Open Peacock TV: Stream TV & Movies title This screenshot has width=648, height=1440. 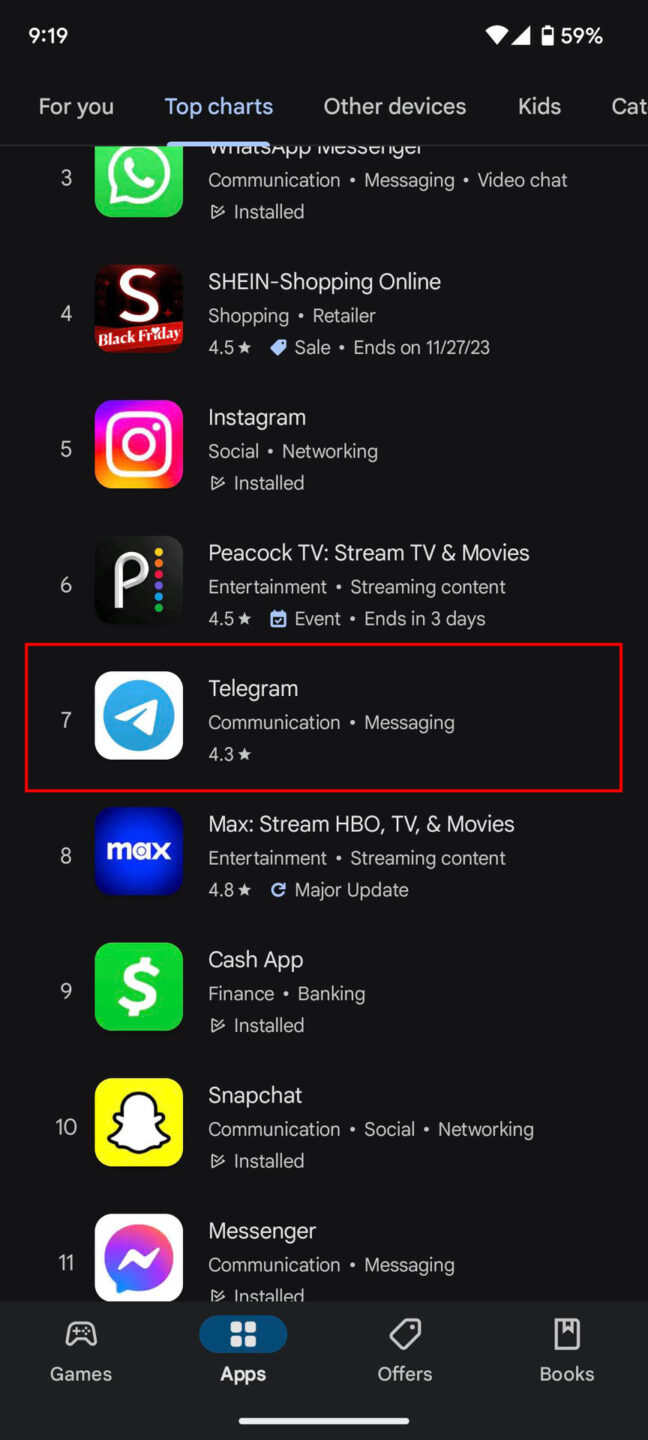click(x=369, y=553)
